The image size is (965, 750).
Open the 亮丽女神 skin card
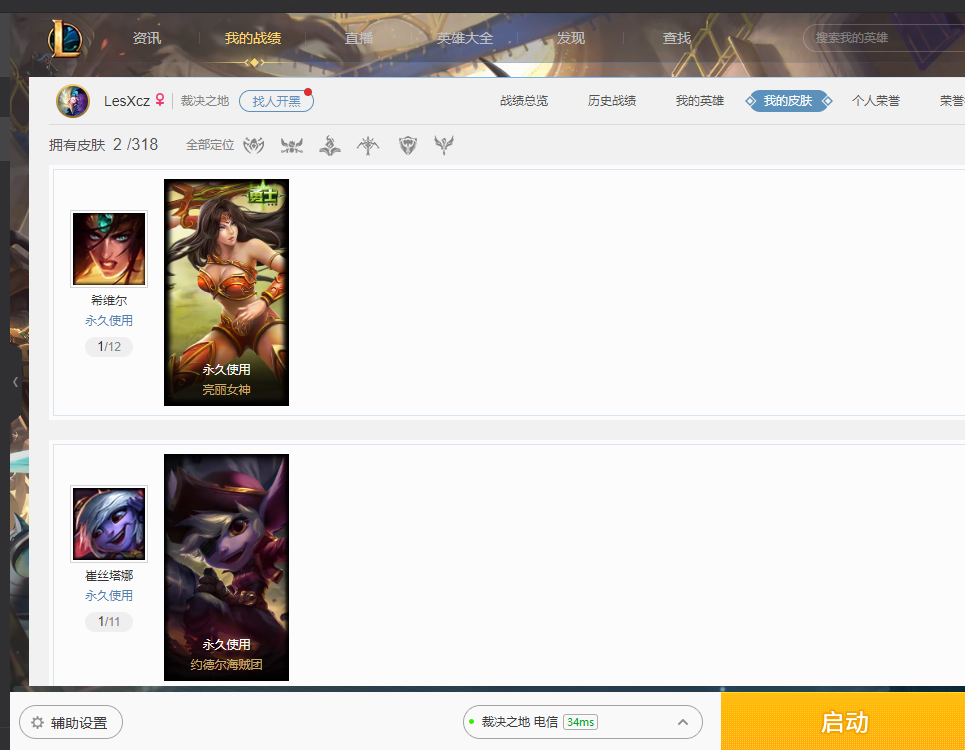[226, 292]
